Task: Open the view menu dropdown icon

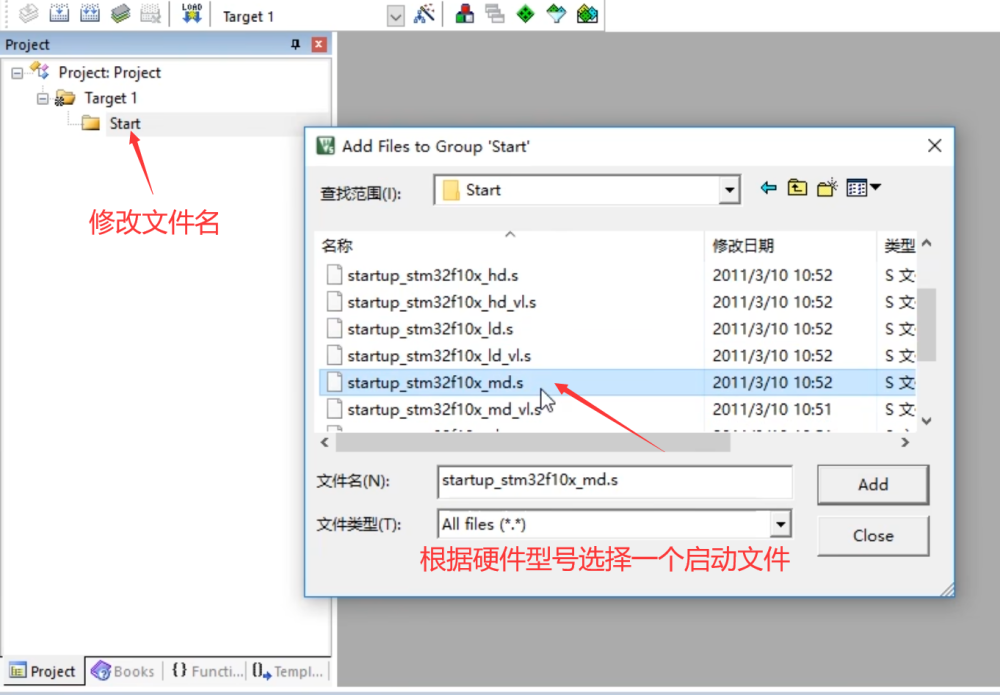Action: [863, 188]
